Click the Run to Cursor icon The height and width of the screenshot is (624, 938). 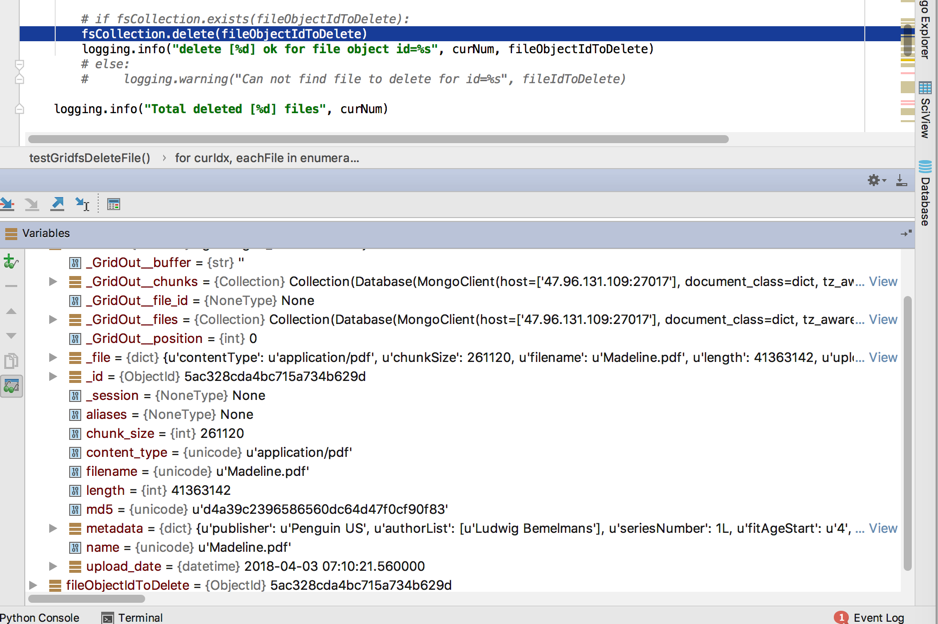[x=82, y=205]
